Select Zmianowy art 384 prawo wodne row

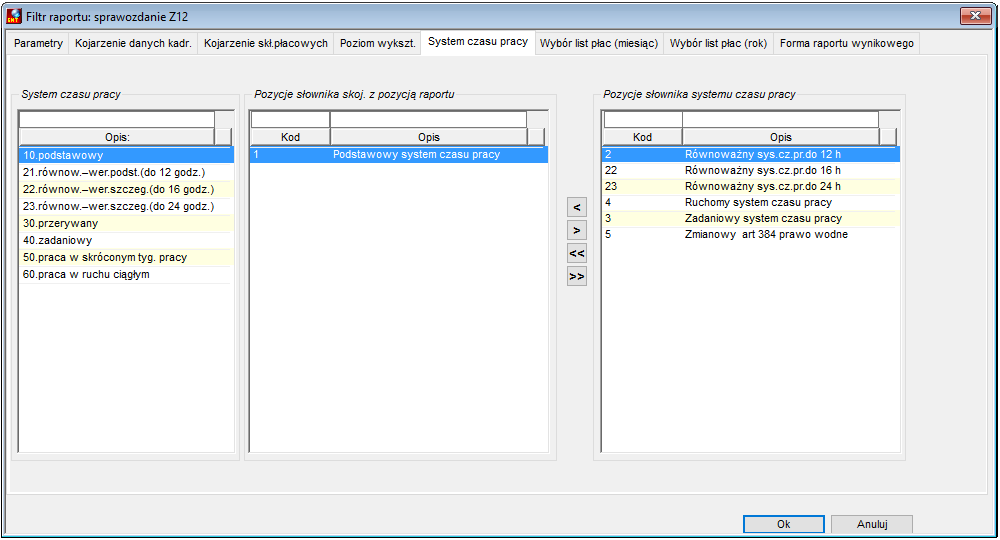click(751, 234)
